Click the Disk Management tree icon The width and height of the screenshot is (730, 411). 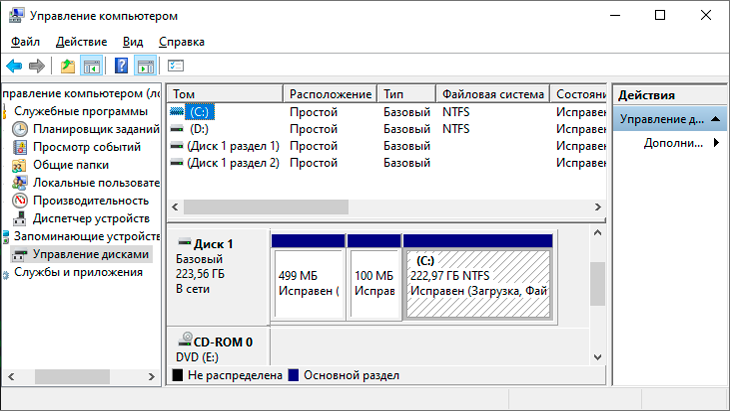pyautogui.click(x=20, y=255)
